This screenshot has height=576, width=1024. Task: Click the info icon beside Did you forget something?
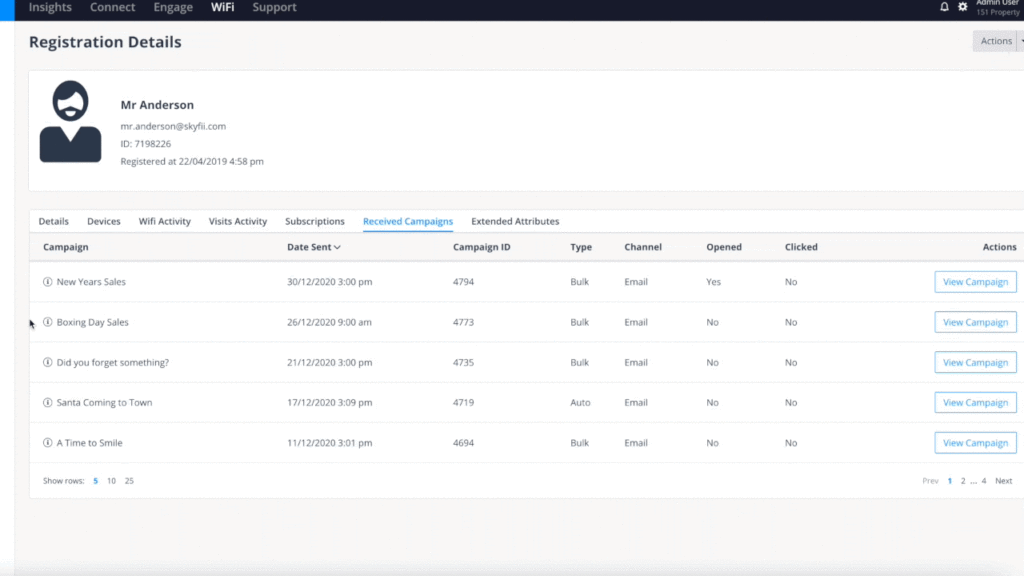pos(47,362)
